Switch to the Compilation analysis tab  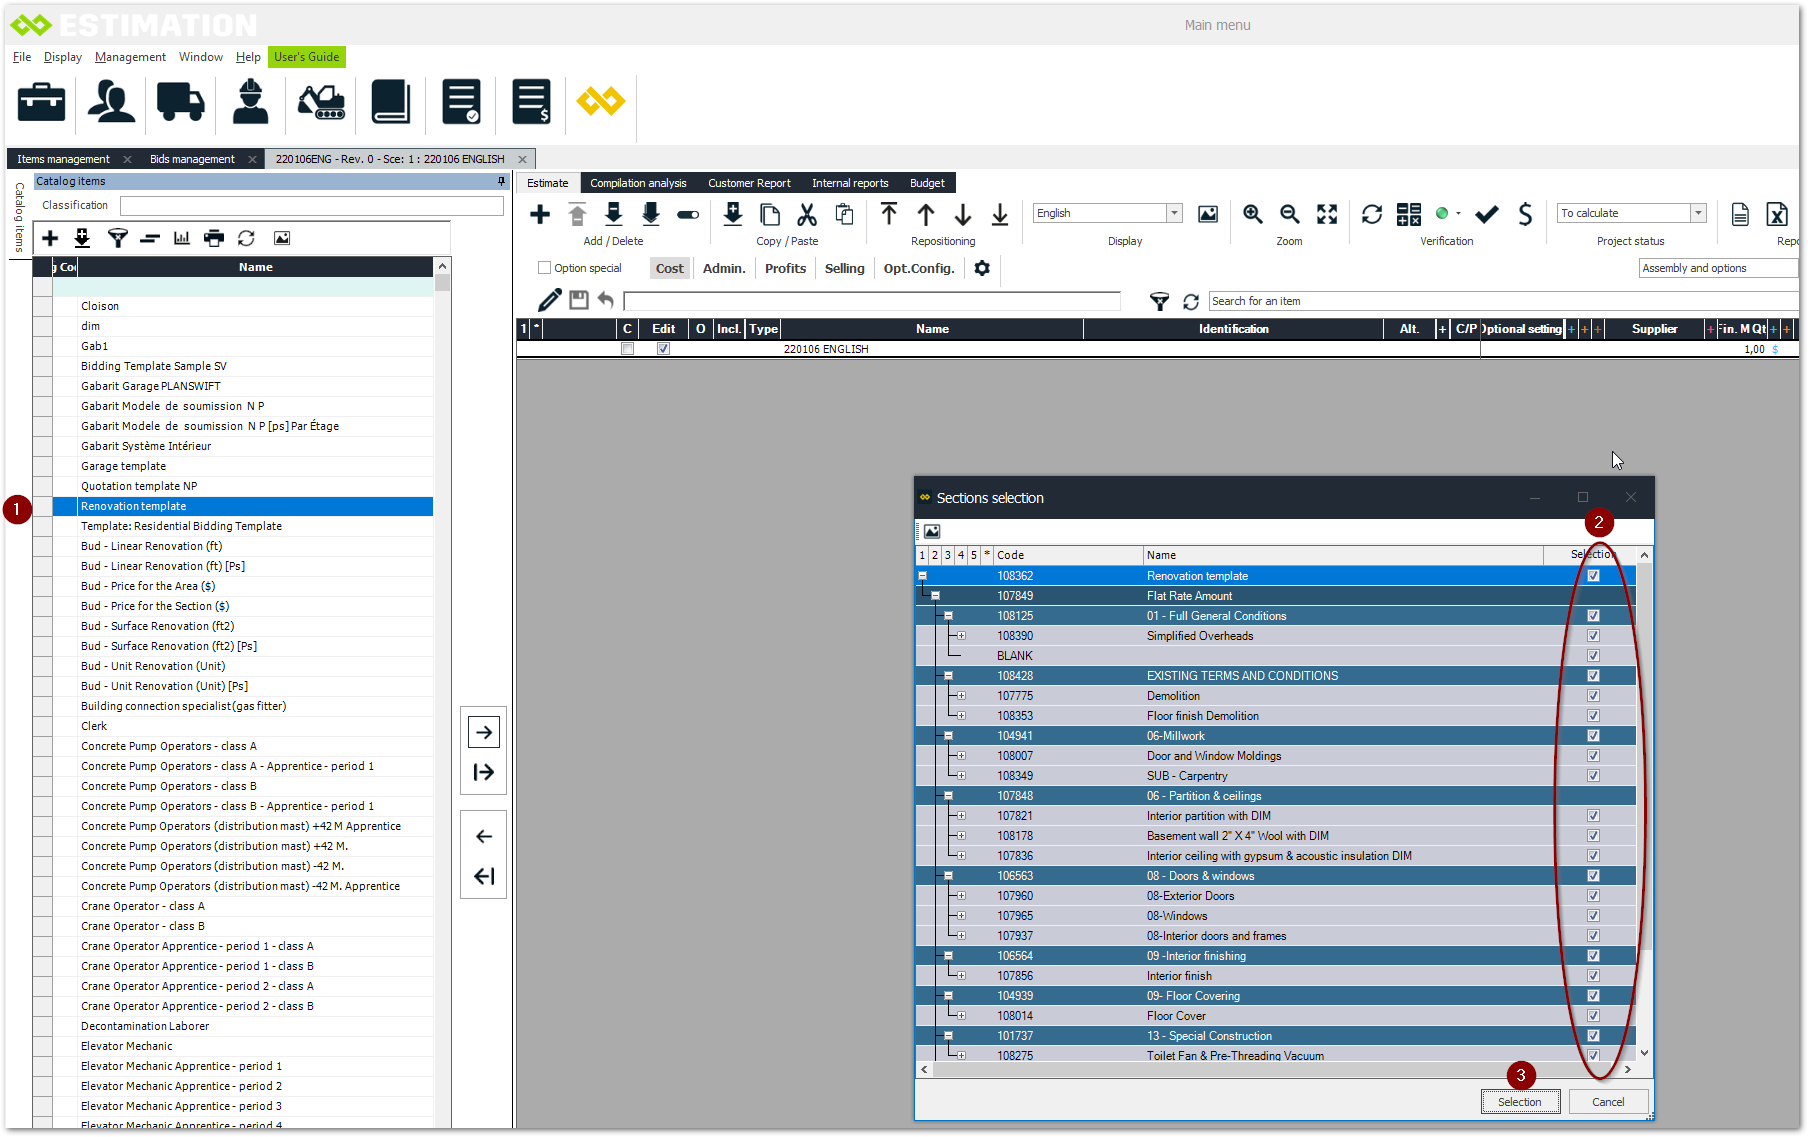pos(638,183)
